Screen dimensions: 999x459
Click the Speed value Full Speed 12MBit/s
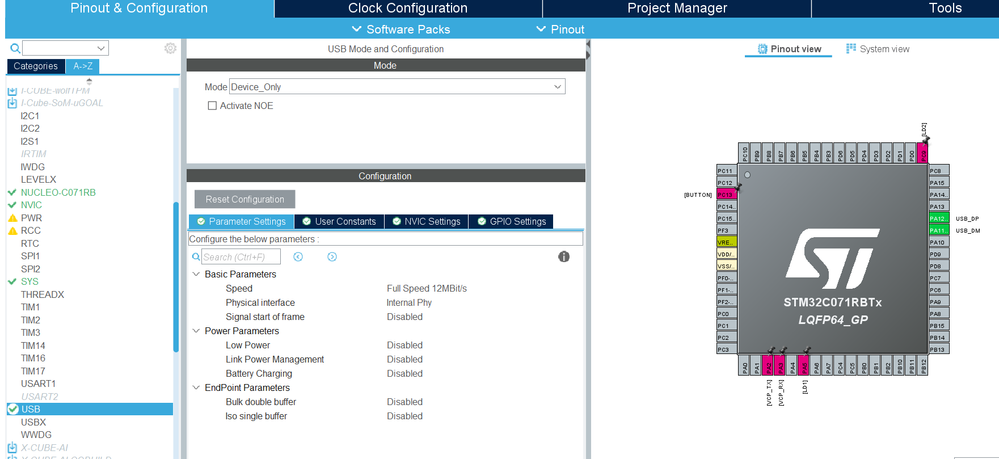point(427,288)
